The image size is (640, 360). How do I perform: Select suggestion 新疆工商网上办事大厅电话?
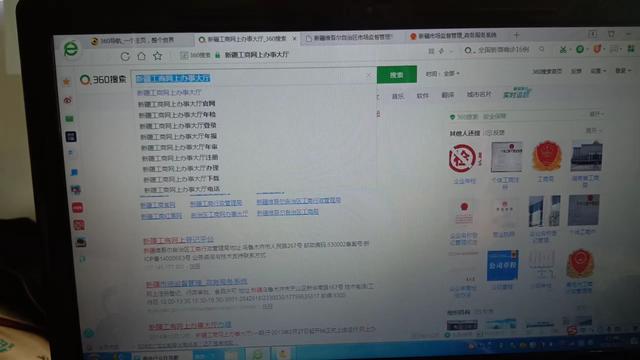tap(182, 189)
